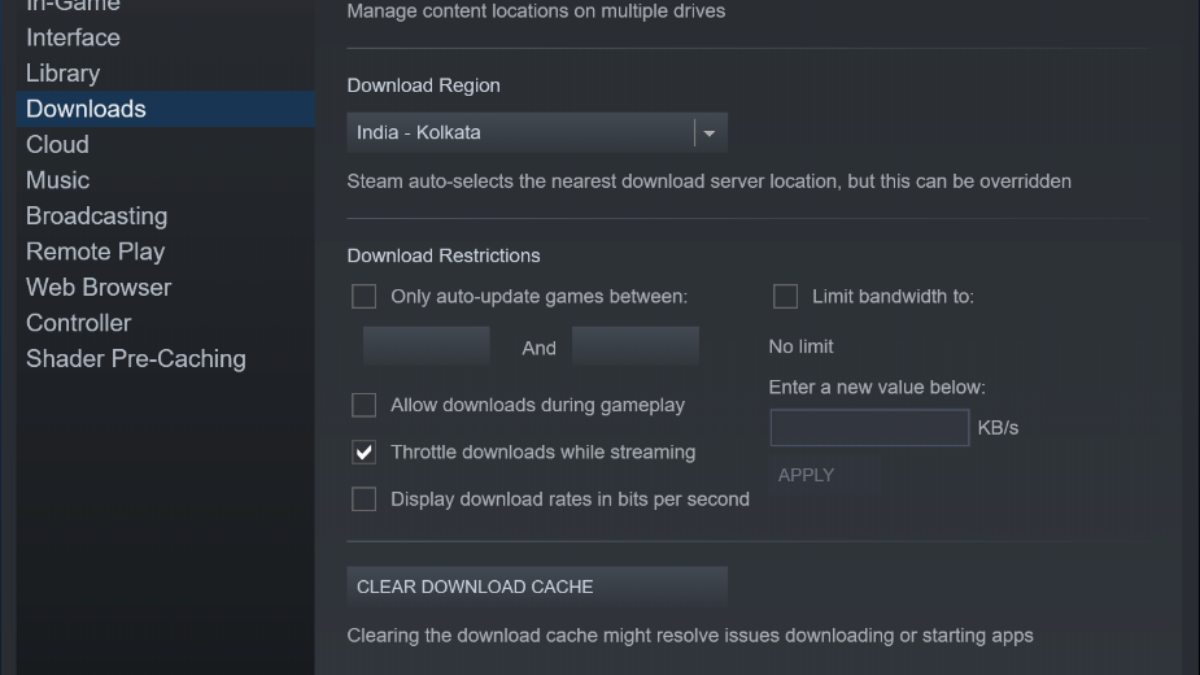This screenshot has height=675, width=1200.
Task: Enable Display download rates in bits per second
Action: [364, 499]
